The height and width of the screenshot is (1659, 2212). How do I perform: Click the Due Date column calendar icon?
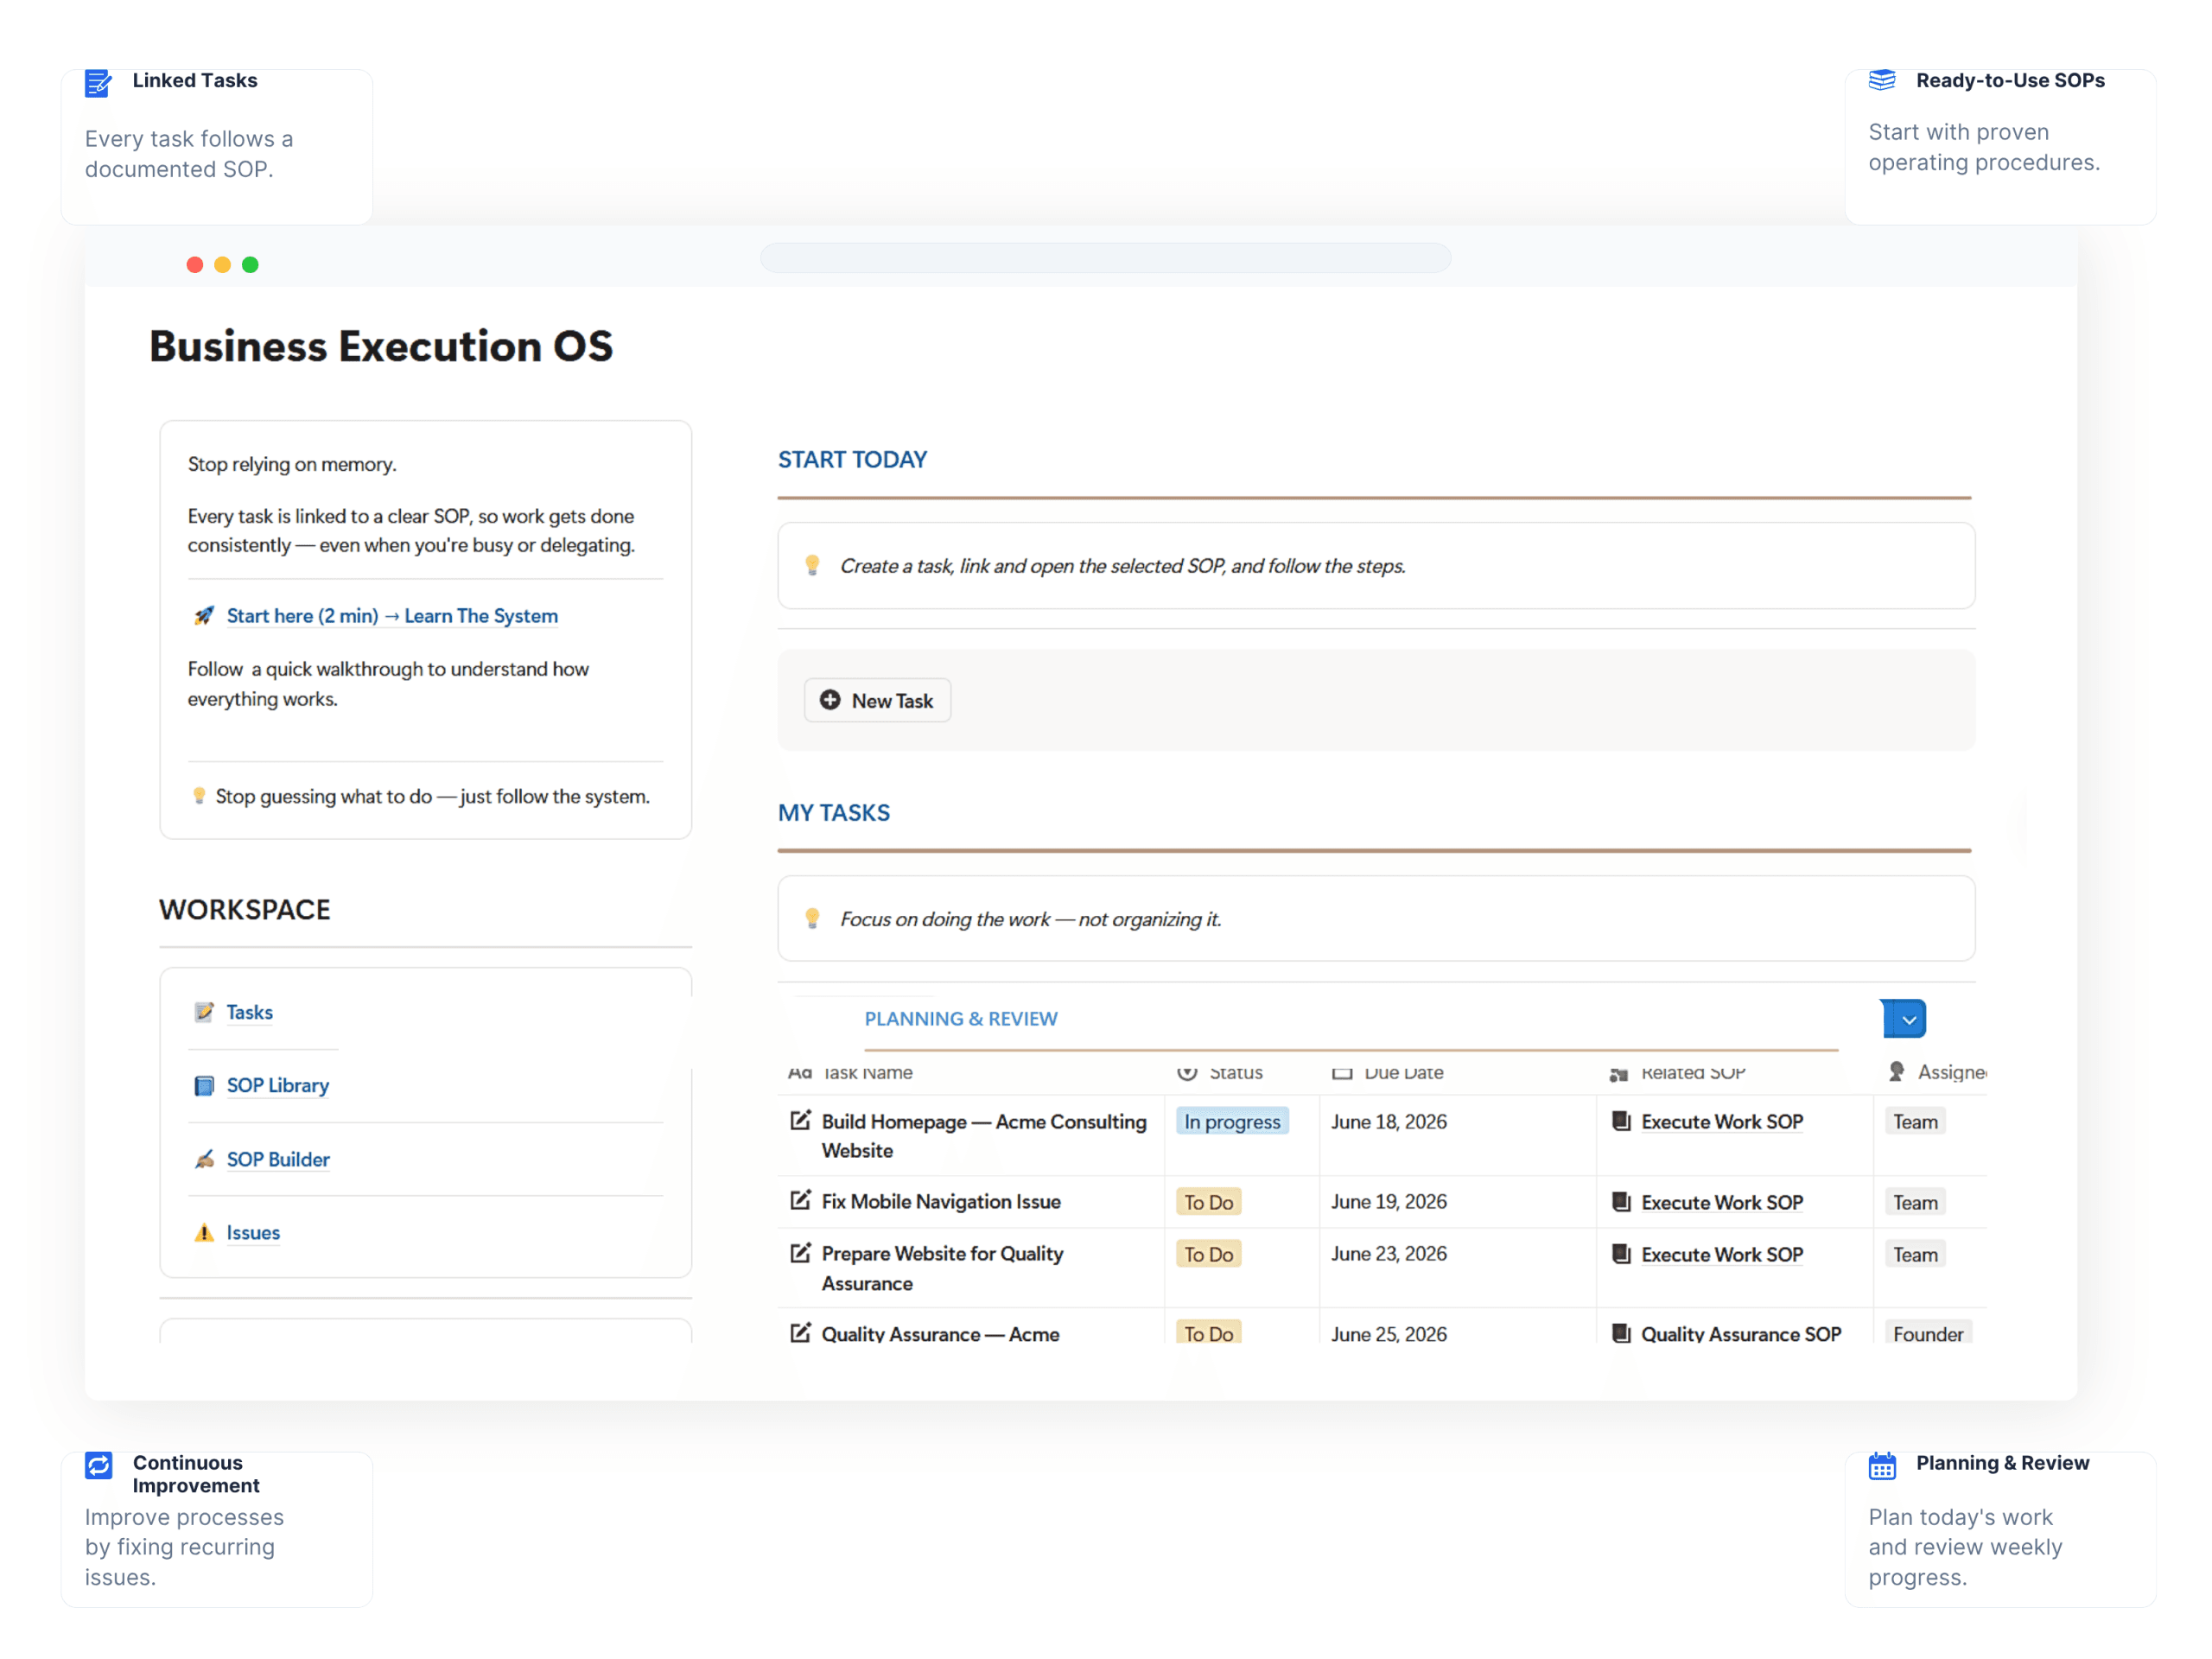pos(1342,1072)
